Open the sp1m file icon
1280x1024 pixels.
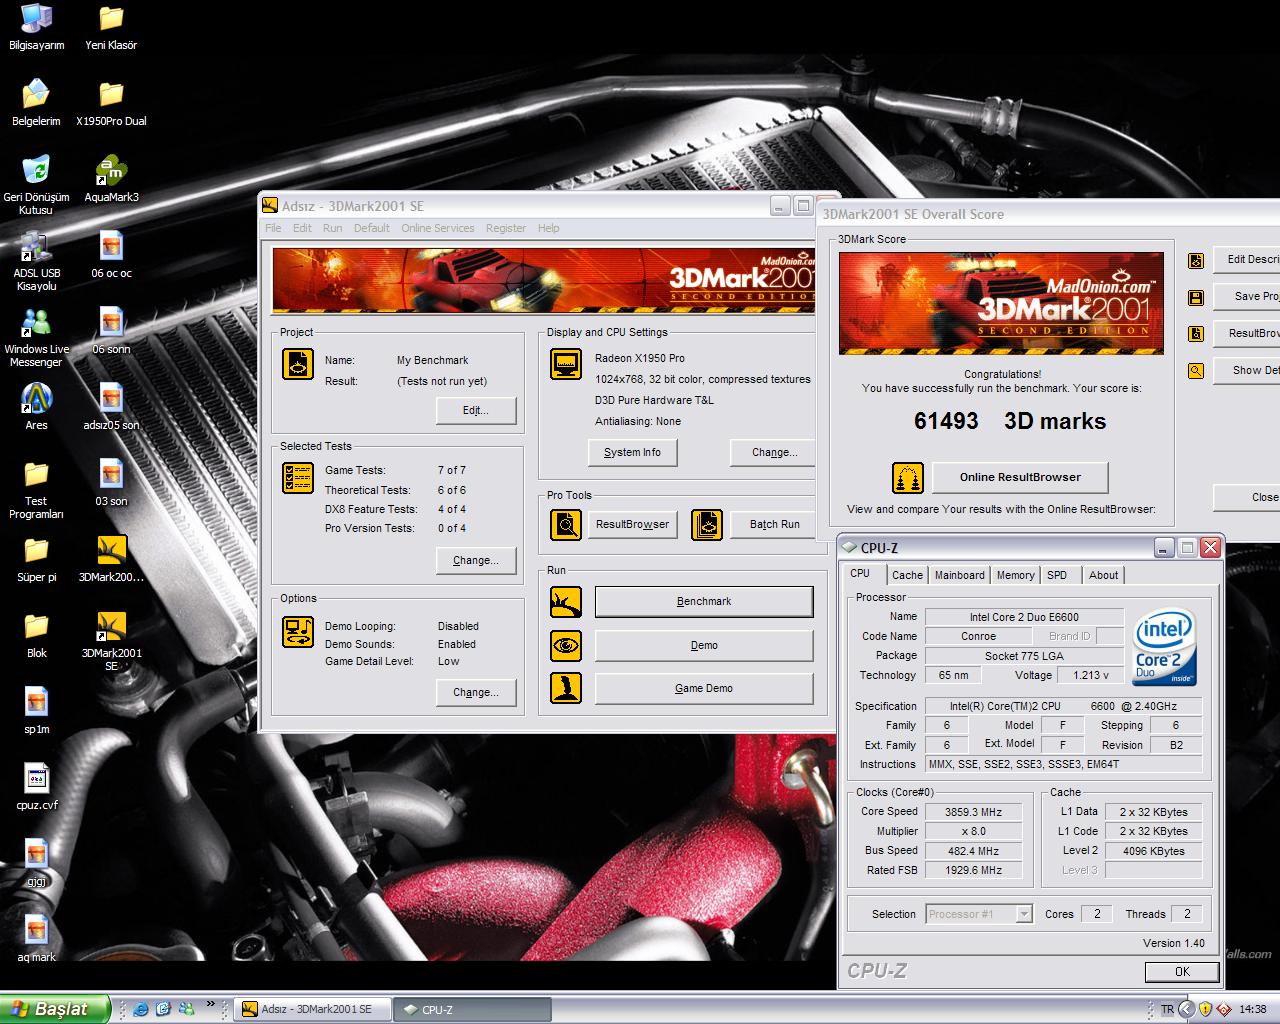[x=36, y=711]
